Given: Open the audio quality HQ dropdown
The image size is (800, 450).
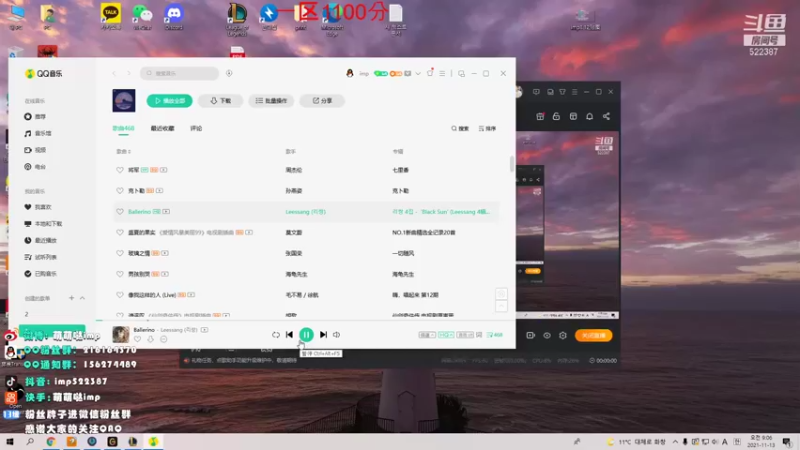Looking at the screenshot, I should (446, 335).
